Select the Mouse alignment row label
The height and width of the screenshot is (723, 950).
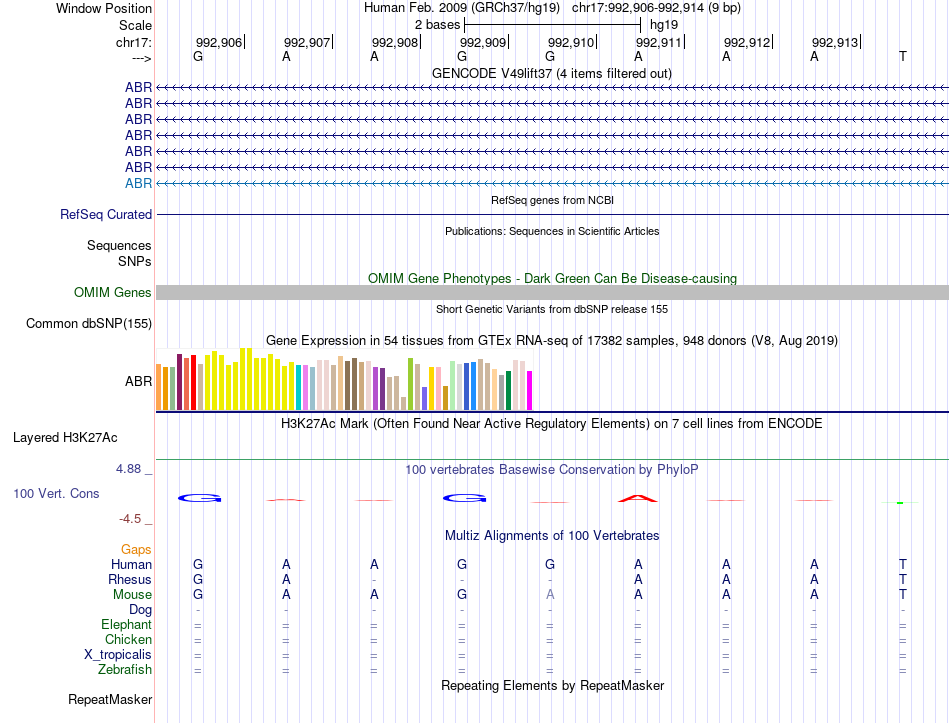[132, 595]
